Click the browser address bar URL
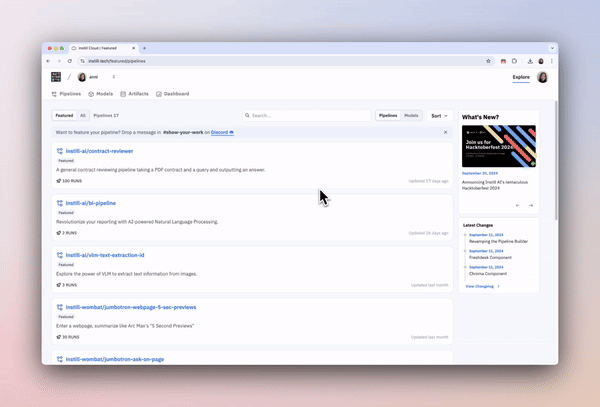This screenshot has width=600, height=407. click(x=117, y=61)
